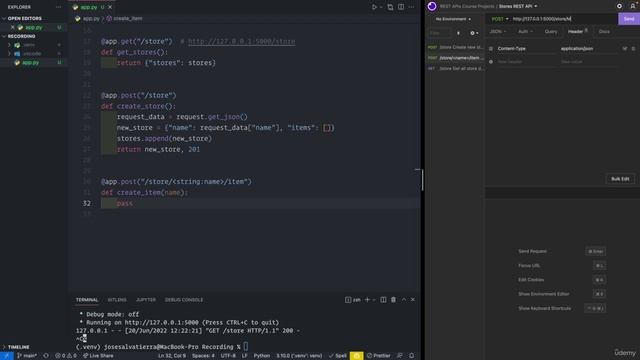
Task: Click the yellow highlighted status bar icon
Action: [356, 356]
